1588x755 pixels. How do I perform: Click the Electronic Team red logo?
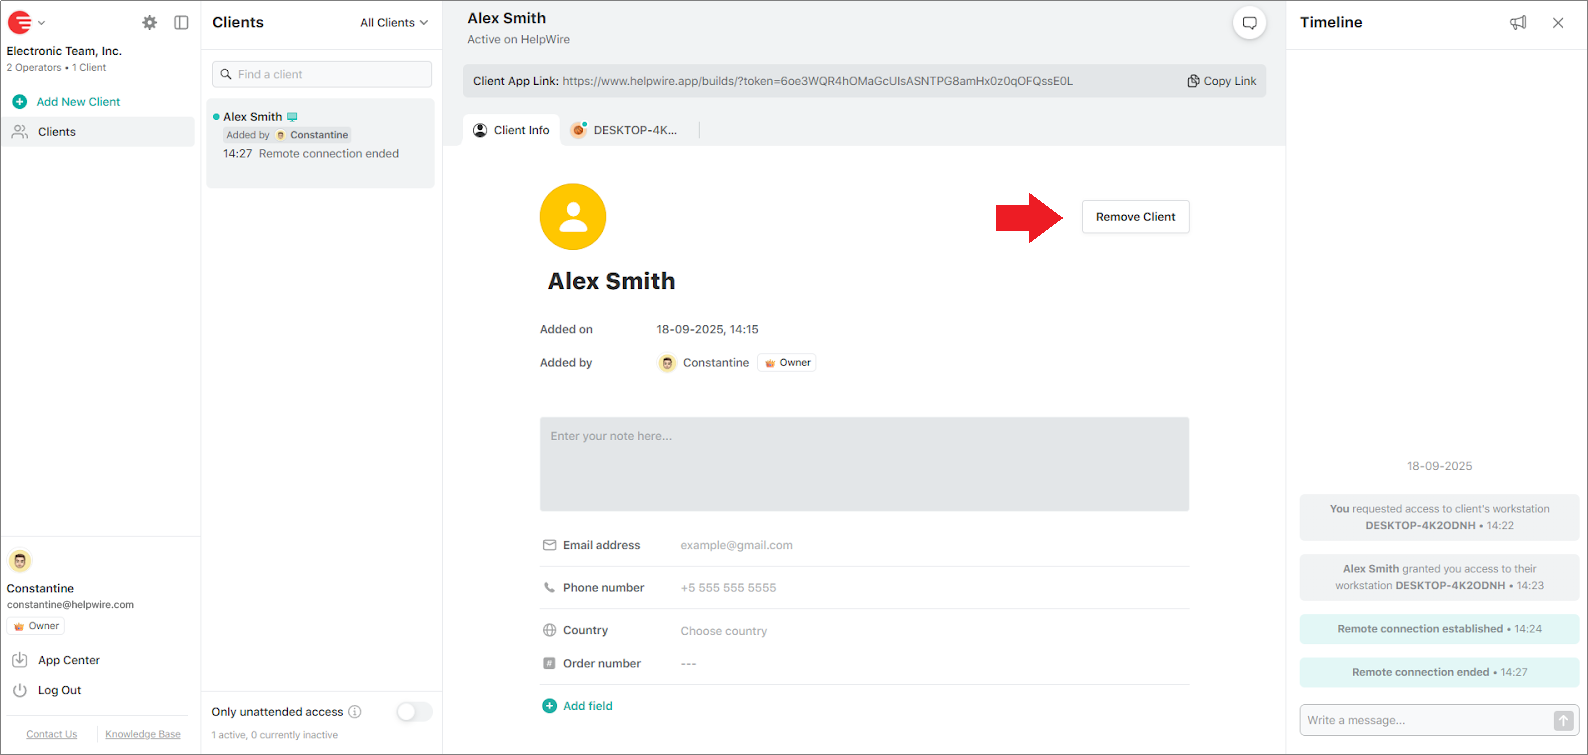pyautogui.click(x=19, y=22)
